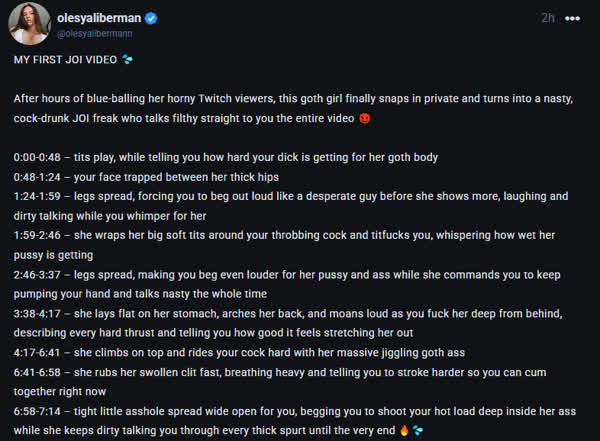Click the droplets emoji in the post title
600x441 pixels.
(x=127, y=60)
